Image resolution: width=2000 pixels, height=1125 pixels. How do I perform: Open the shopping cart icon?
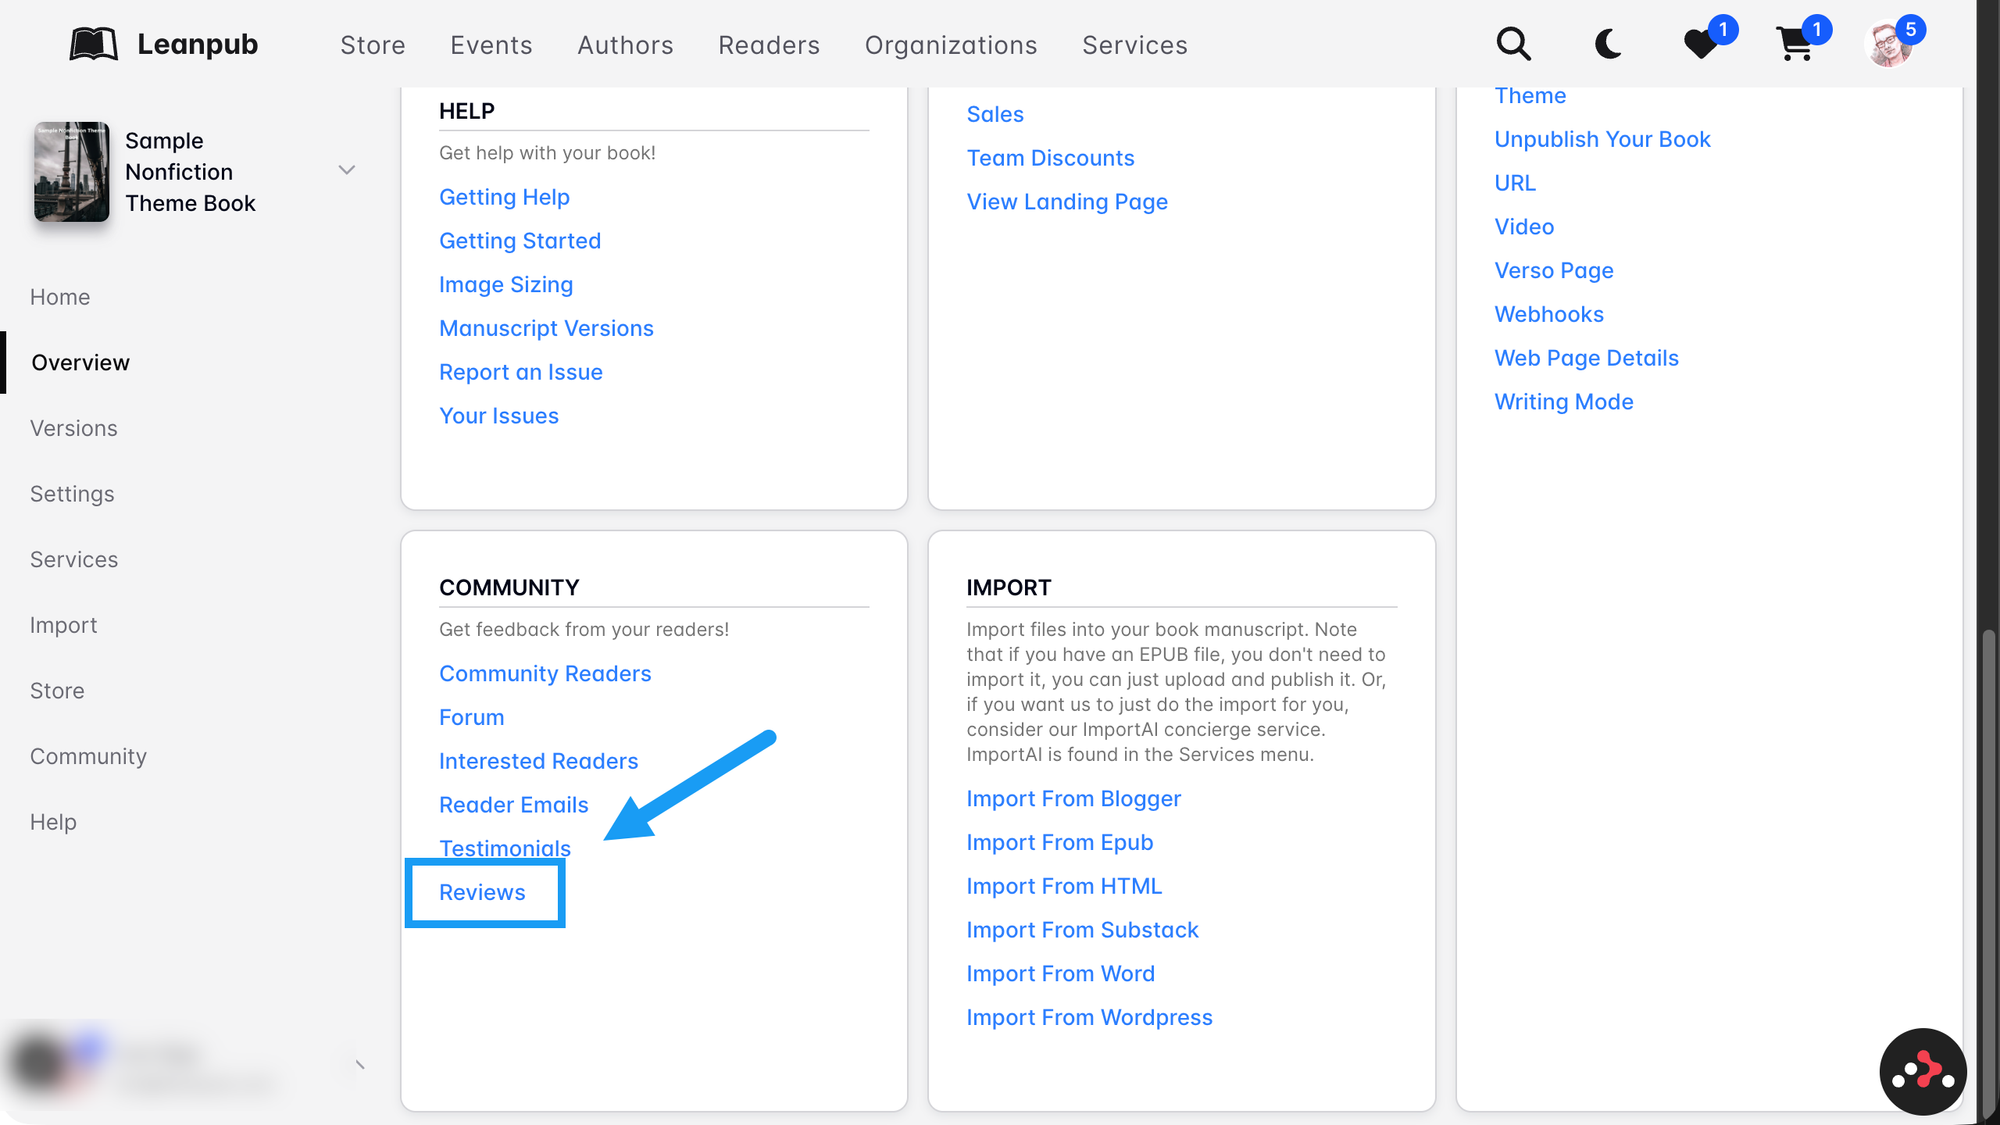tap(1795, 44)
